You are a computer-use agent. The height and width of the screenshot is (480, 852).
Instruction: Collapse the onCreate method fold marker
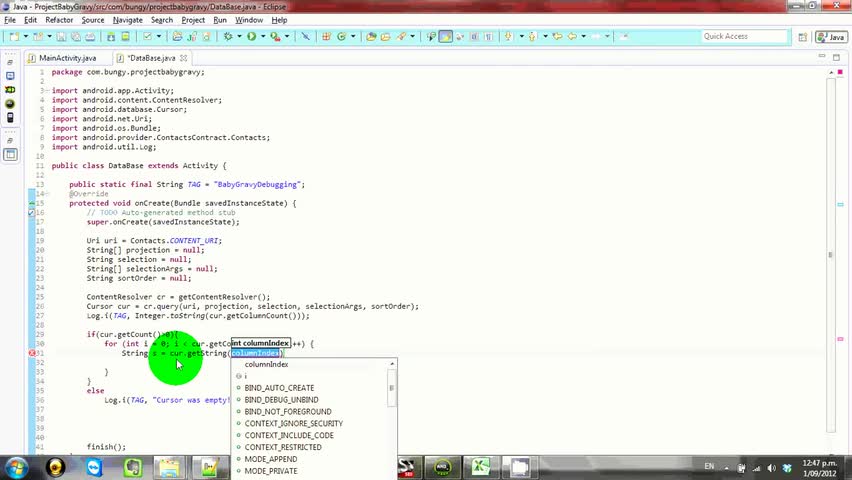click(x=47, y=194)
